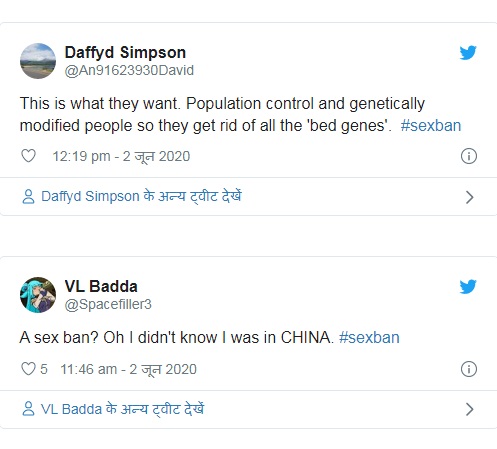
Task: Click person icon beside Daffyd Simpson's more tweets
Action: coord(28,196)
